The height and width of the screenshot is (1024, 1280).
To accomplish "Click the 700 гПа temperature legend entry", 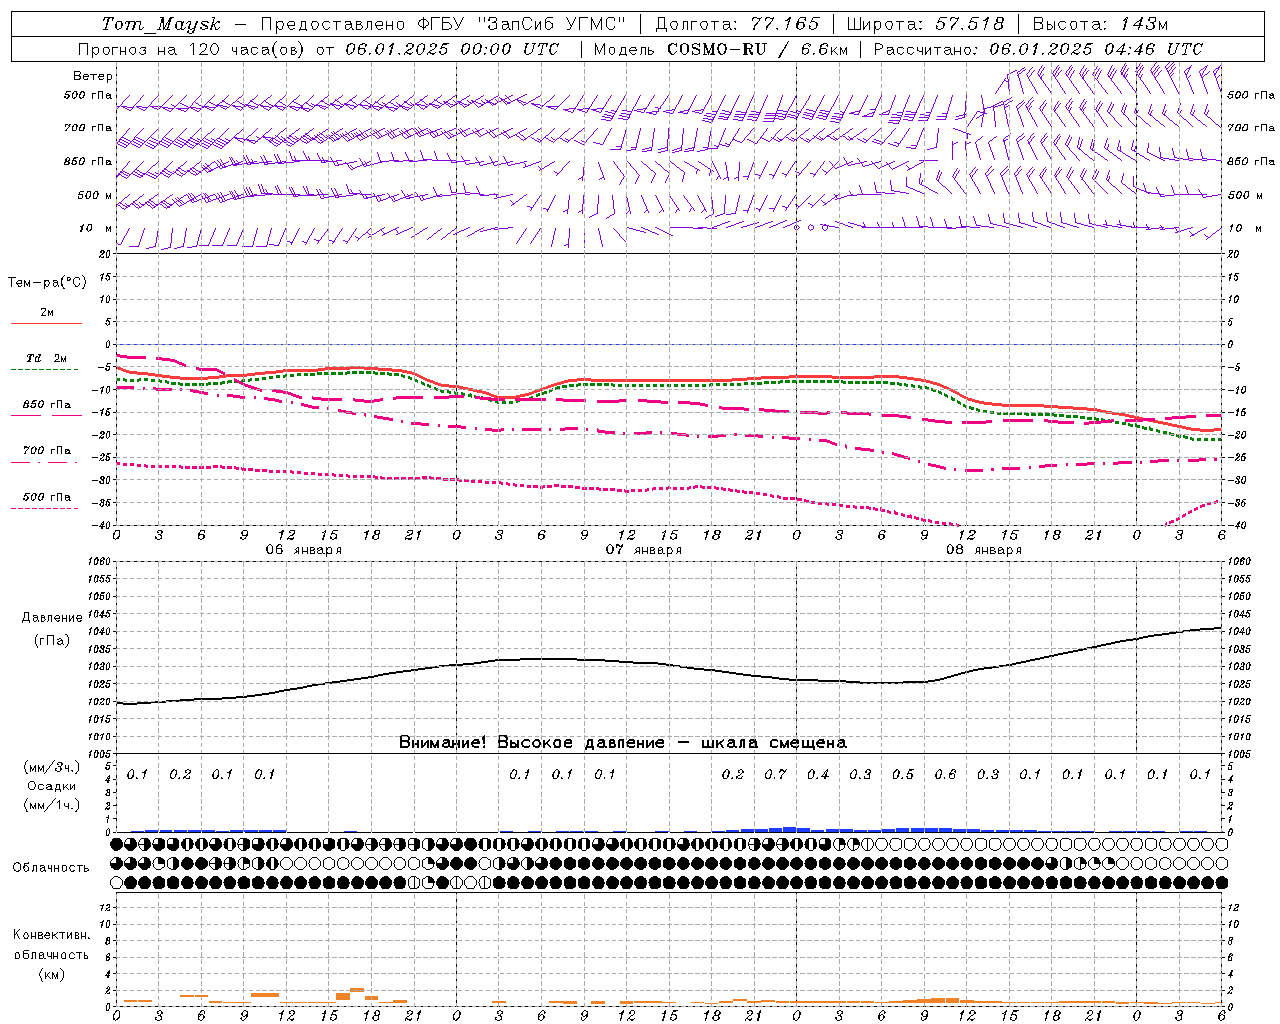I will tap(46, 455).
